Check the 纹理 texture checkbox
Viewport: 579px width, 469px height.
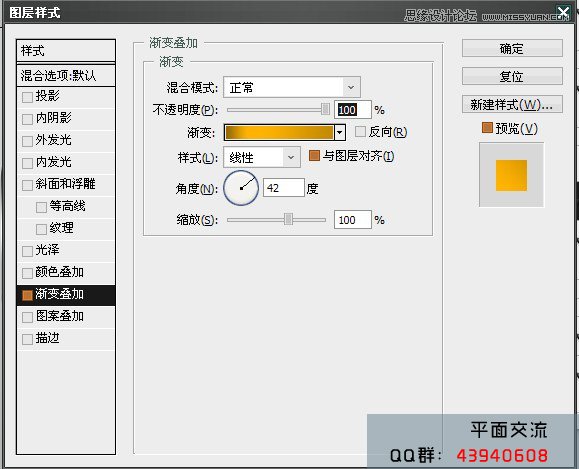click(41, 229)
